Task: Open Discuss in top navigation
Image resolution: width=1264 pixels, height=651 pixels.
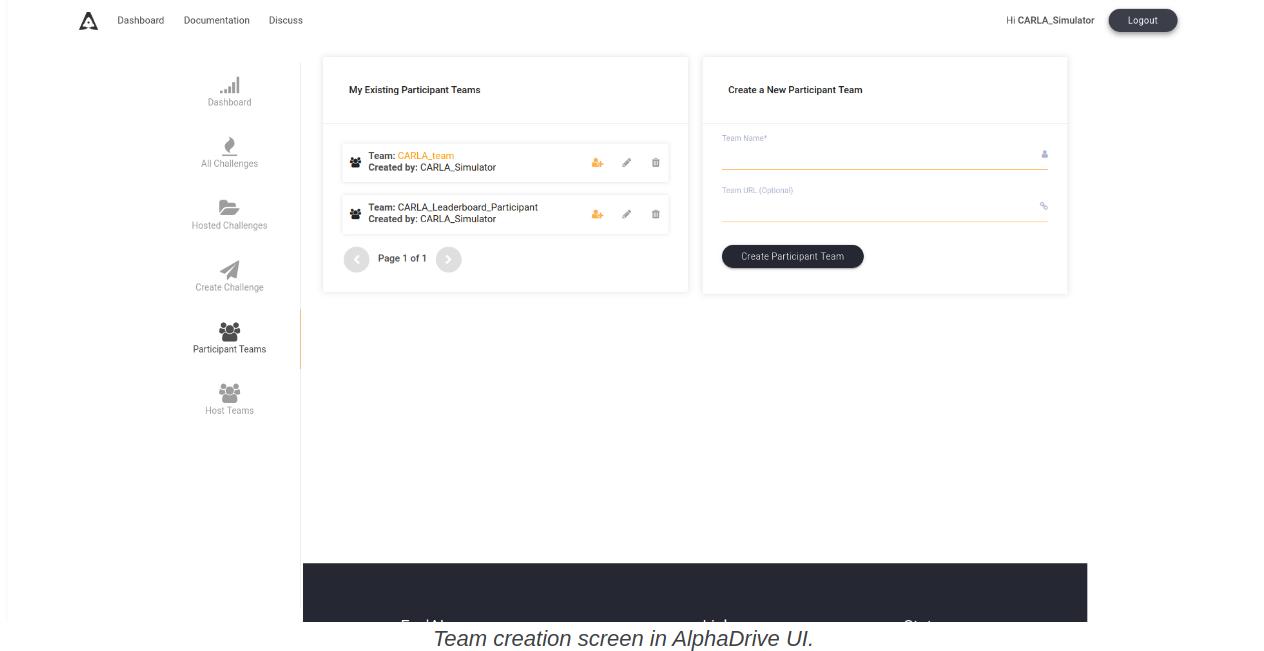Action: click(285, 21)
